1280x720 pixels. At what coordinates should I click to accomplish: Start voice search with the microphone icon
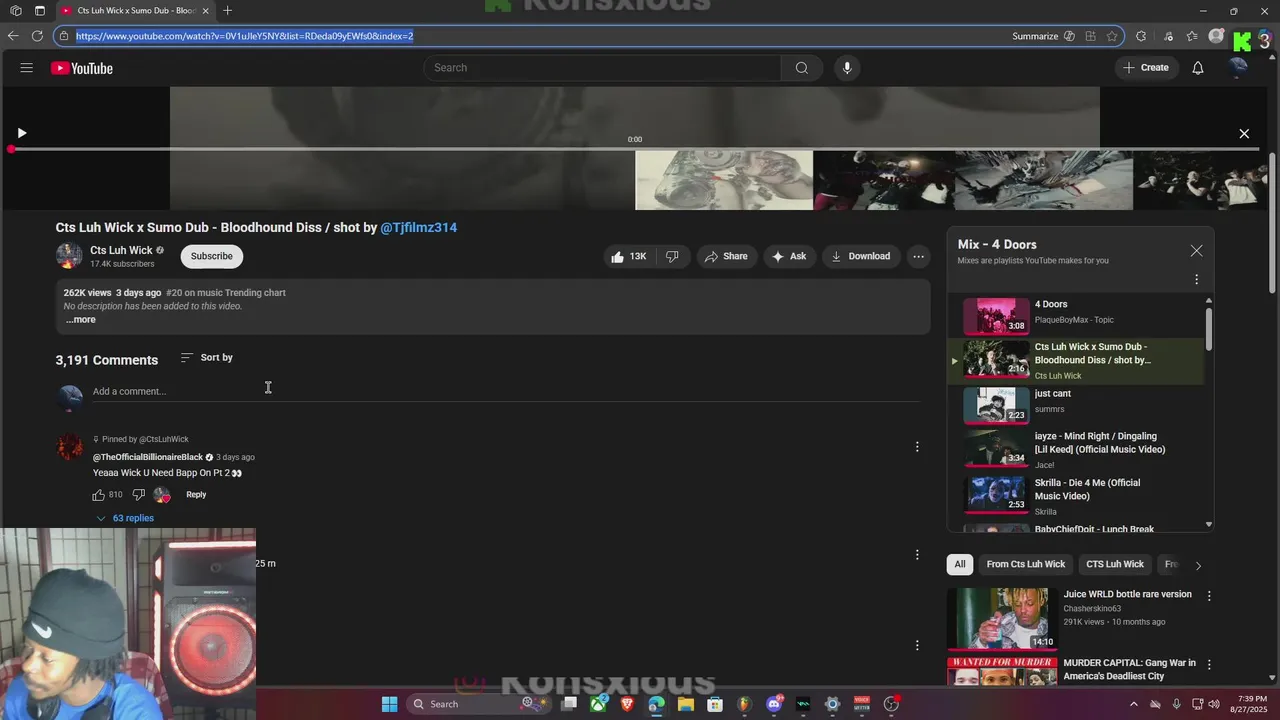tap(847, 68)
